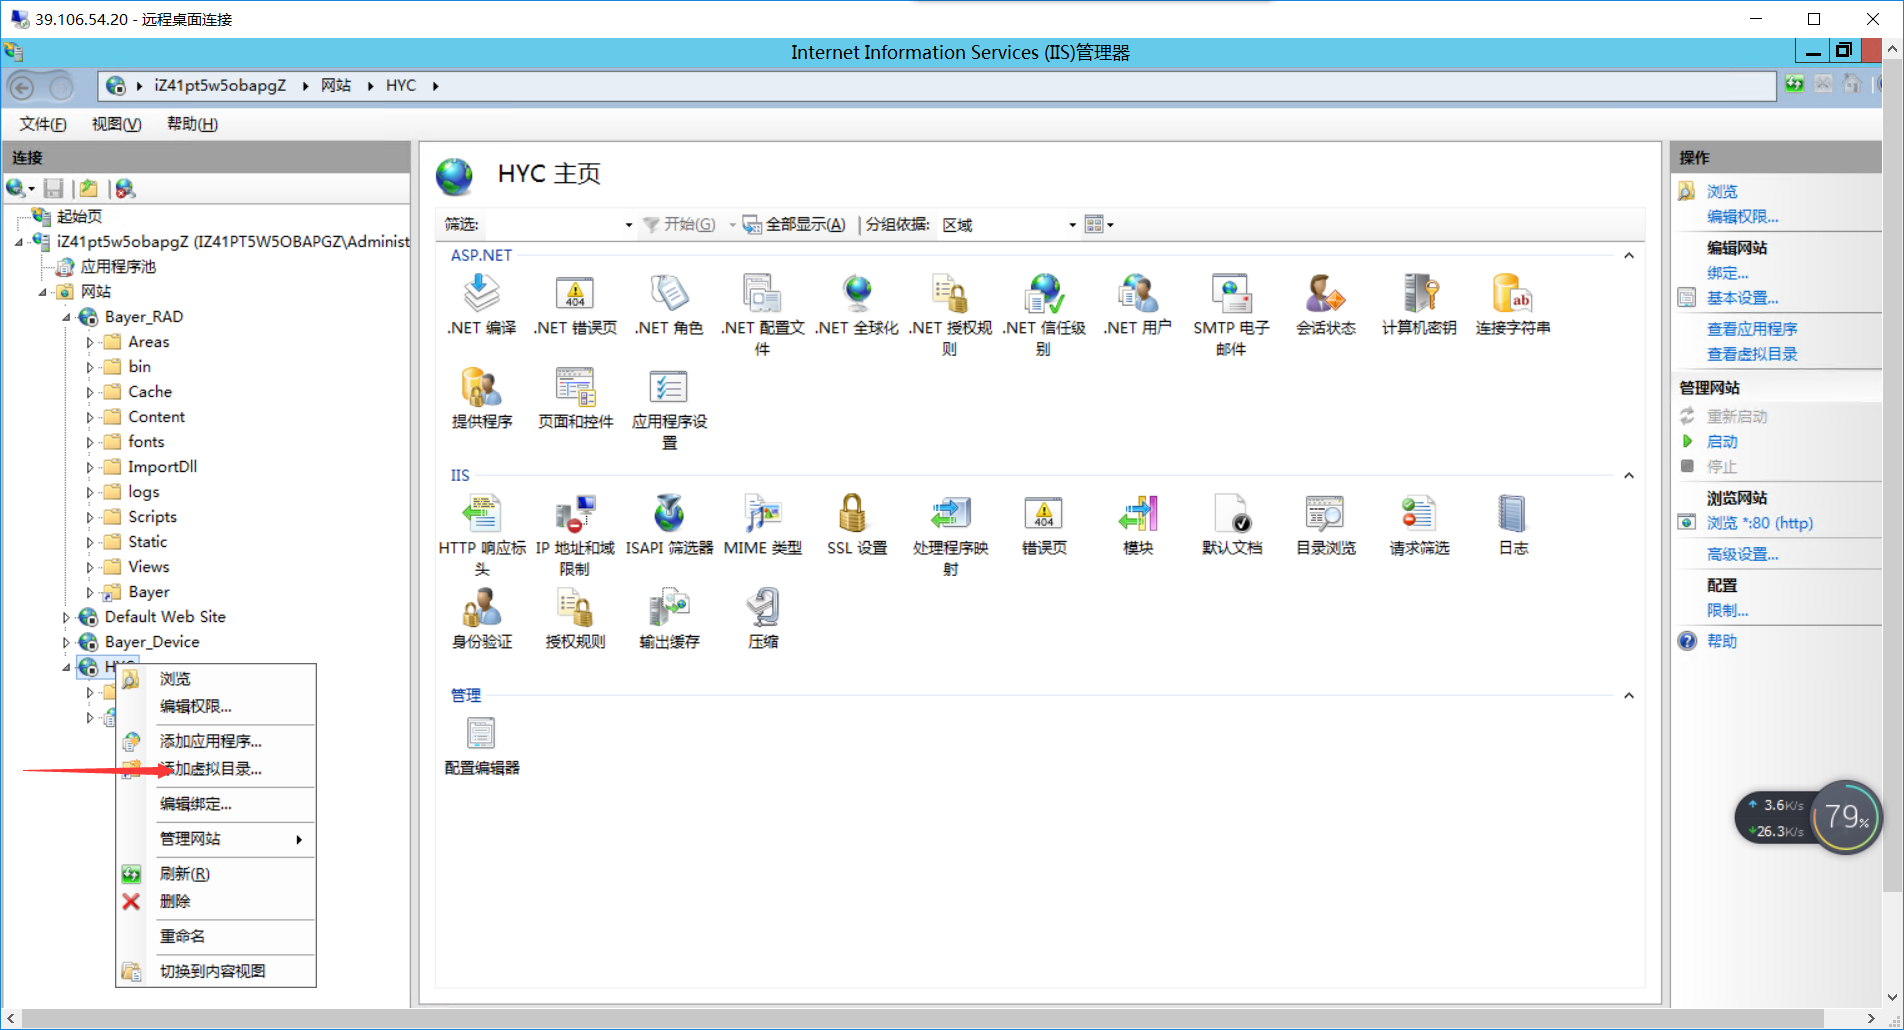Viewport: 1904px width, 1030px height.
Task: Open the 日志 feature icon
Action: click(1512, 515)
